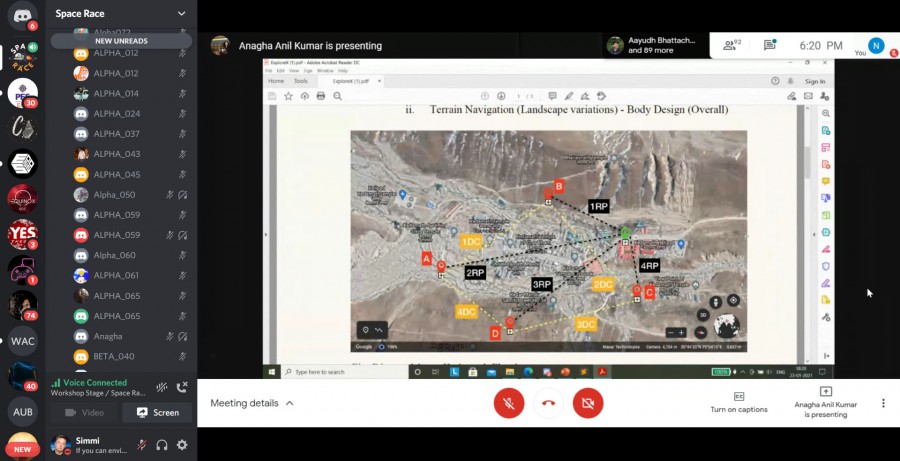Image resolution: width=900 pixels, height=461 pixels.
Task: Disconnect from the Discord voice channel
Action: [182, 387]
